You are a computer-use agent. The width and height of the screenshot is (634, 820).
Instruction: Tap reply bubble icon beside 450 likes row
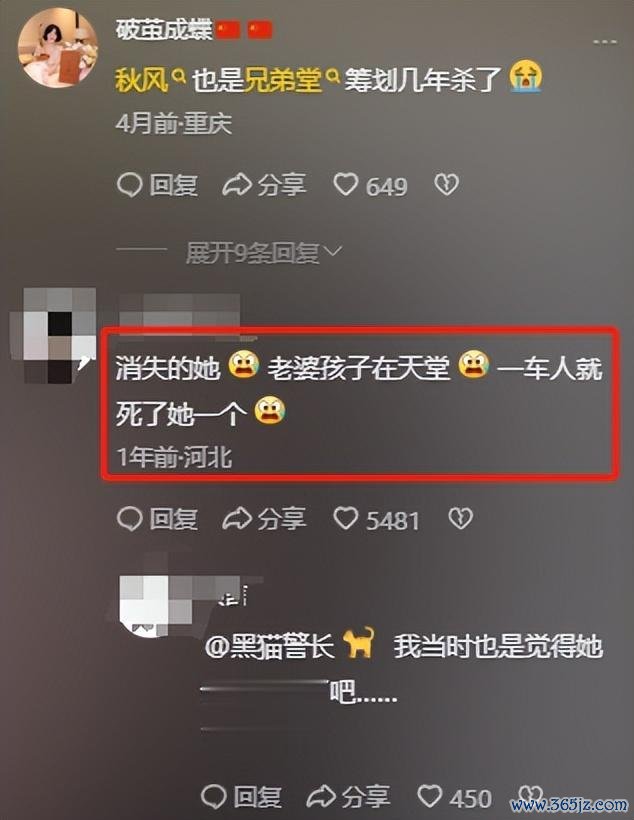pyautogui.click(x=213, y=797)
